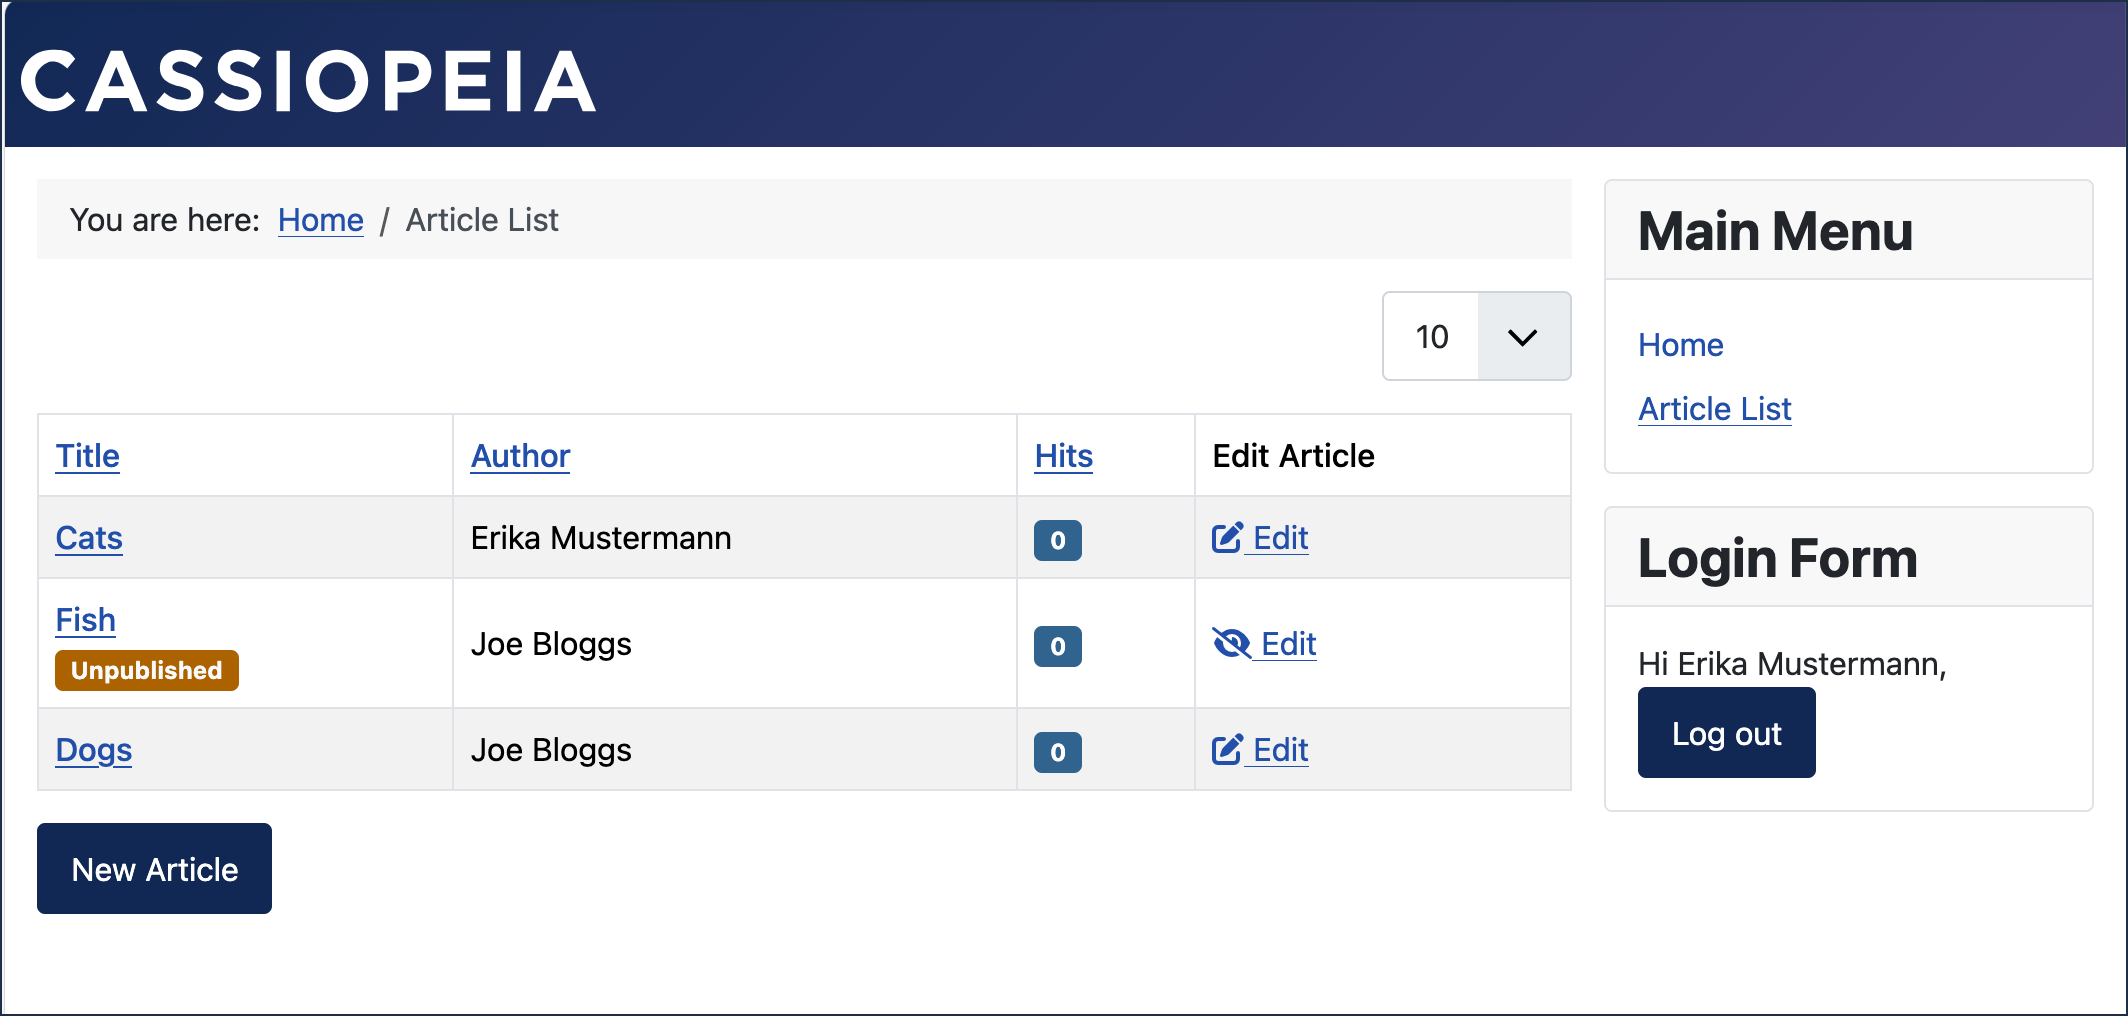Select Article List in Main Menu

[x=1715, y=409]
